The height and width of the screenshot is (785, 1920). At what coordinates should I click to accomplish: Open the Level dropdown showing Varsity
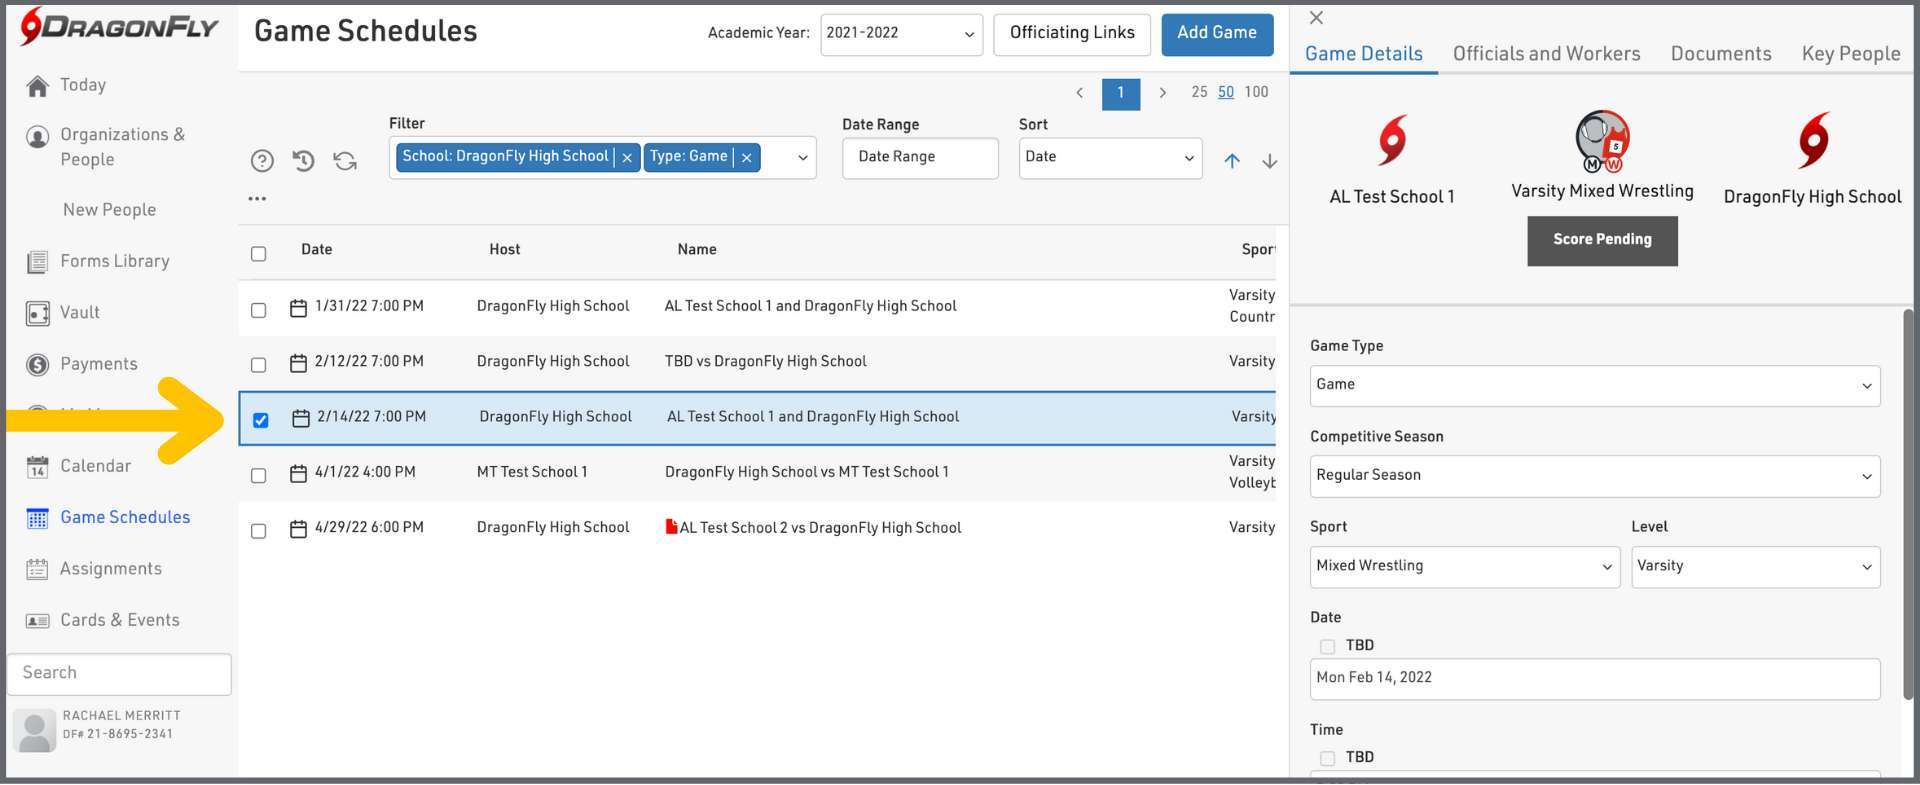pos(1755,567)
